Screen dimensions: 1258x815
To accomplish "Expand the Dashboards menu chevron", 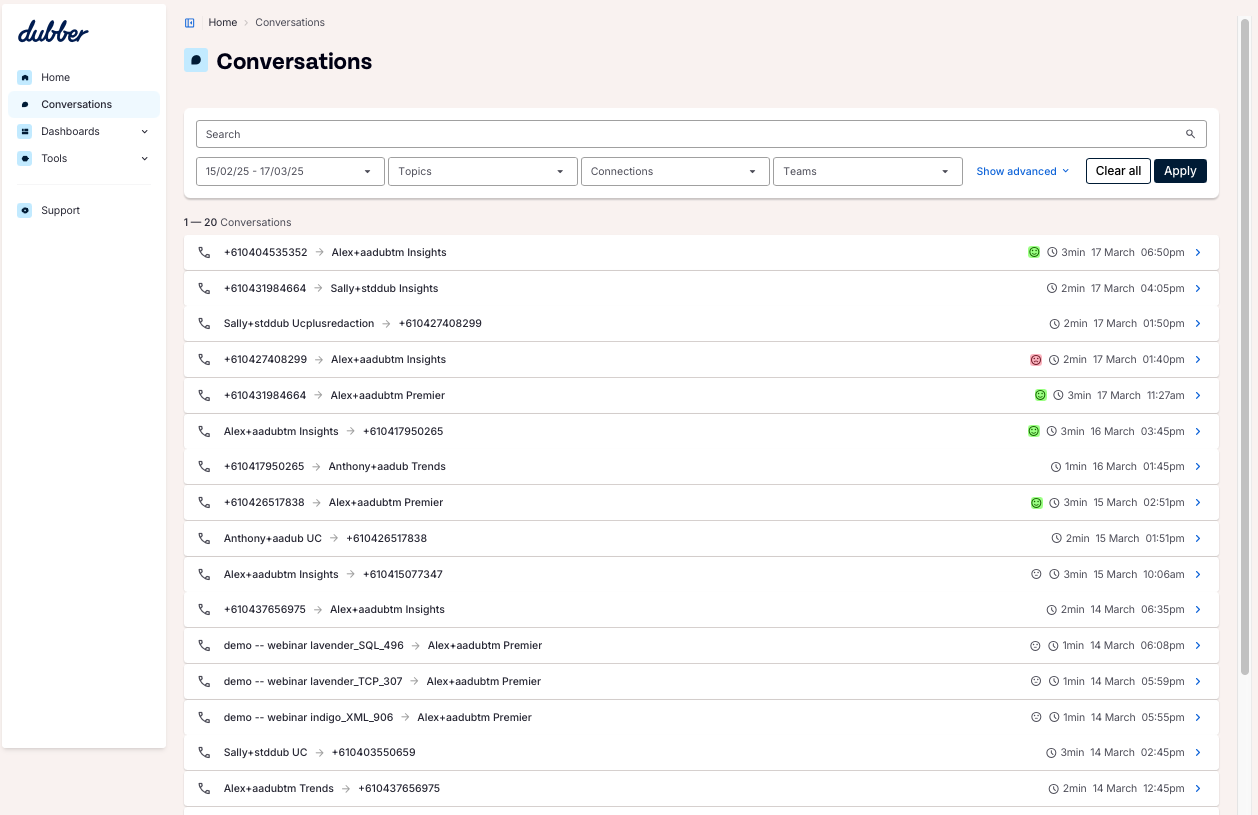I will (x=144, y=131).
